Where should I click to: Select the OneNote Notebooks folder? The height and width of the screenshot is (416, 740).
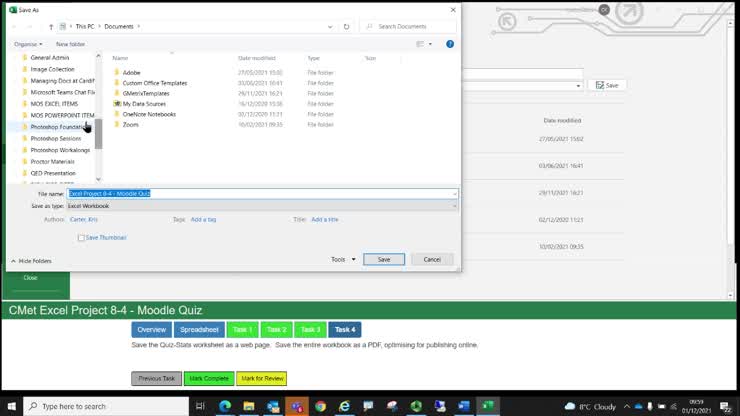click(149, 114)
